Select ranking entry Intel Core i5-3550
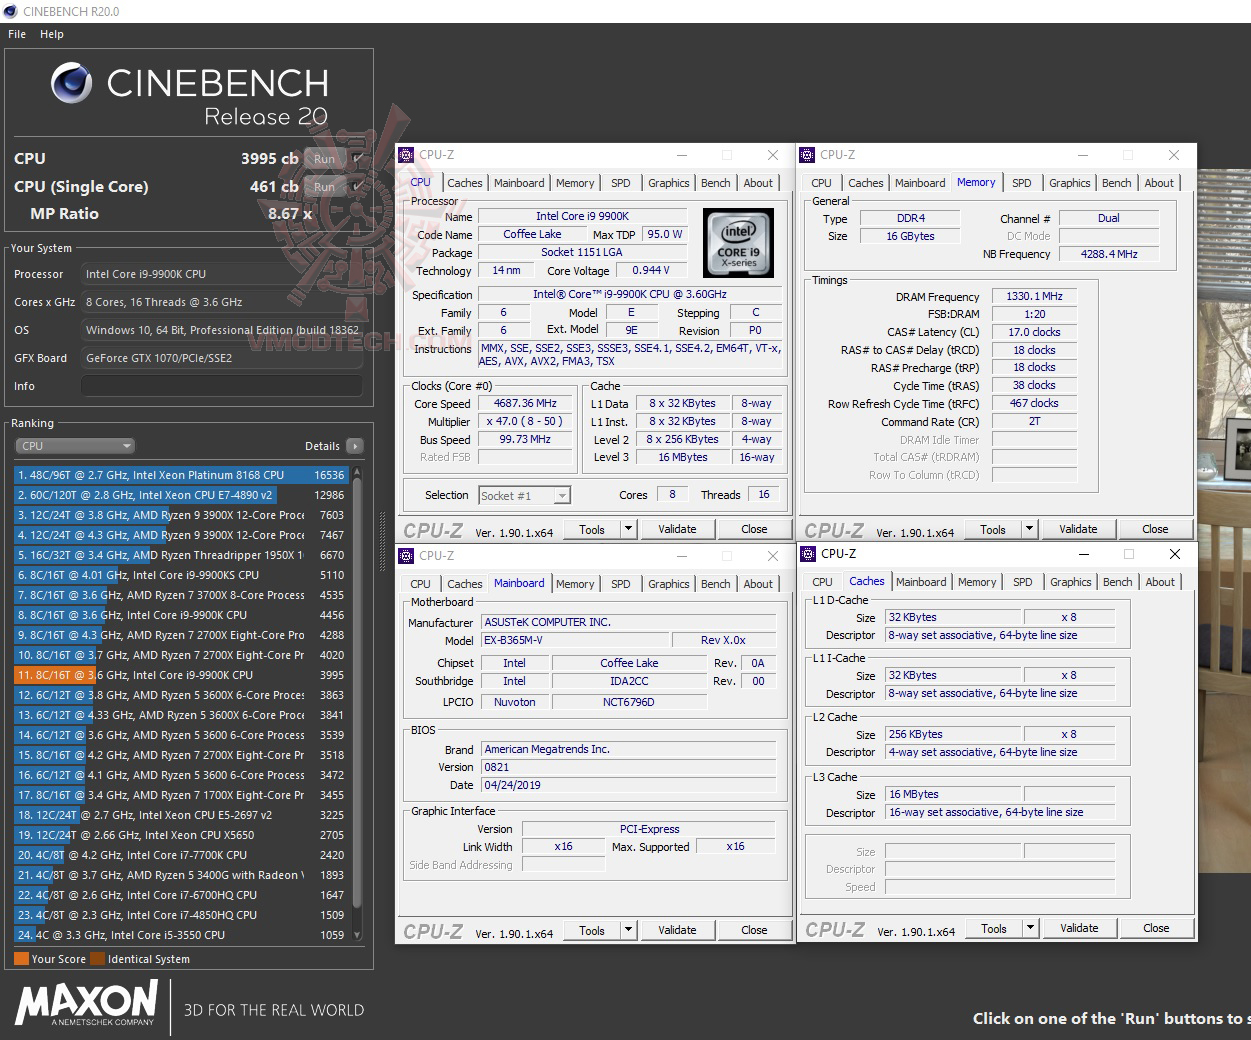Image resolution: width=1251 pixels, height=1040 pixels. (180, 935)
